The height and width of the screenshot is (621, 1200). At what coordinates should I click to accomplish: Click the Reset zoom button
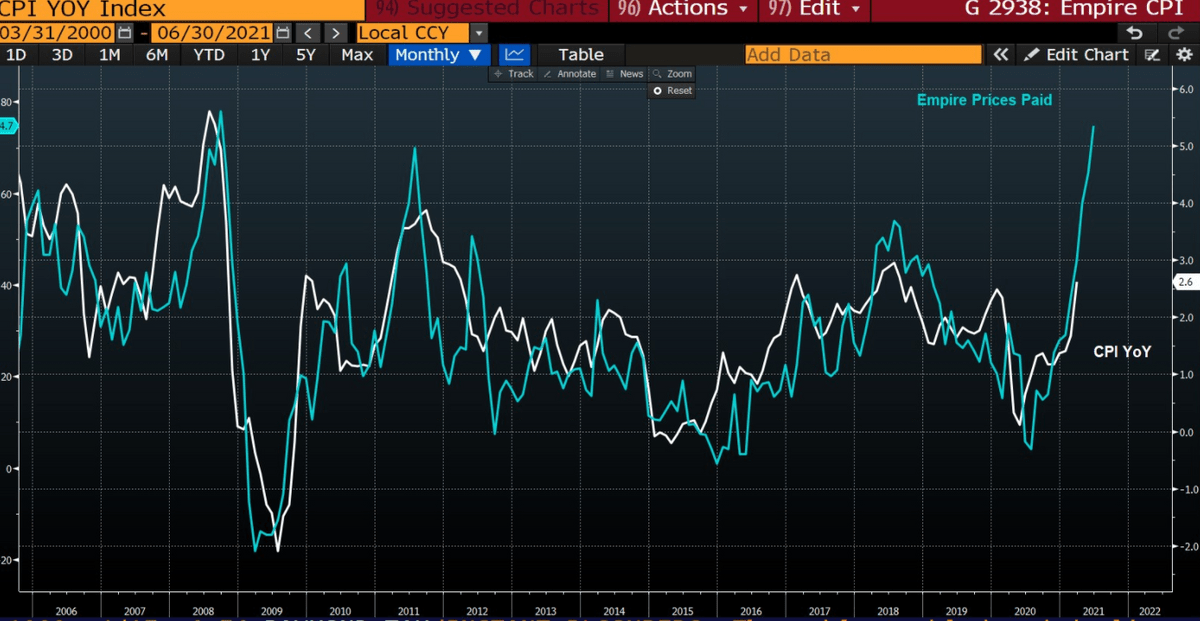[x=672, y=90]
